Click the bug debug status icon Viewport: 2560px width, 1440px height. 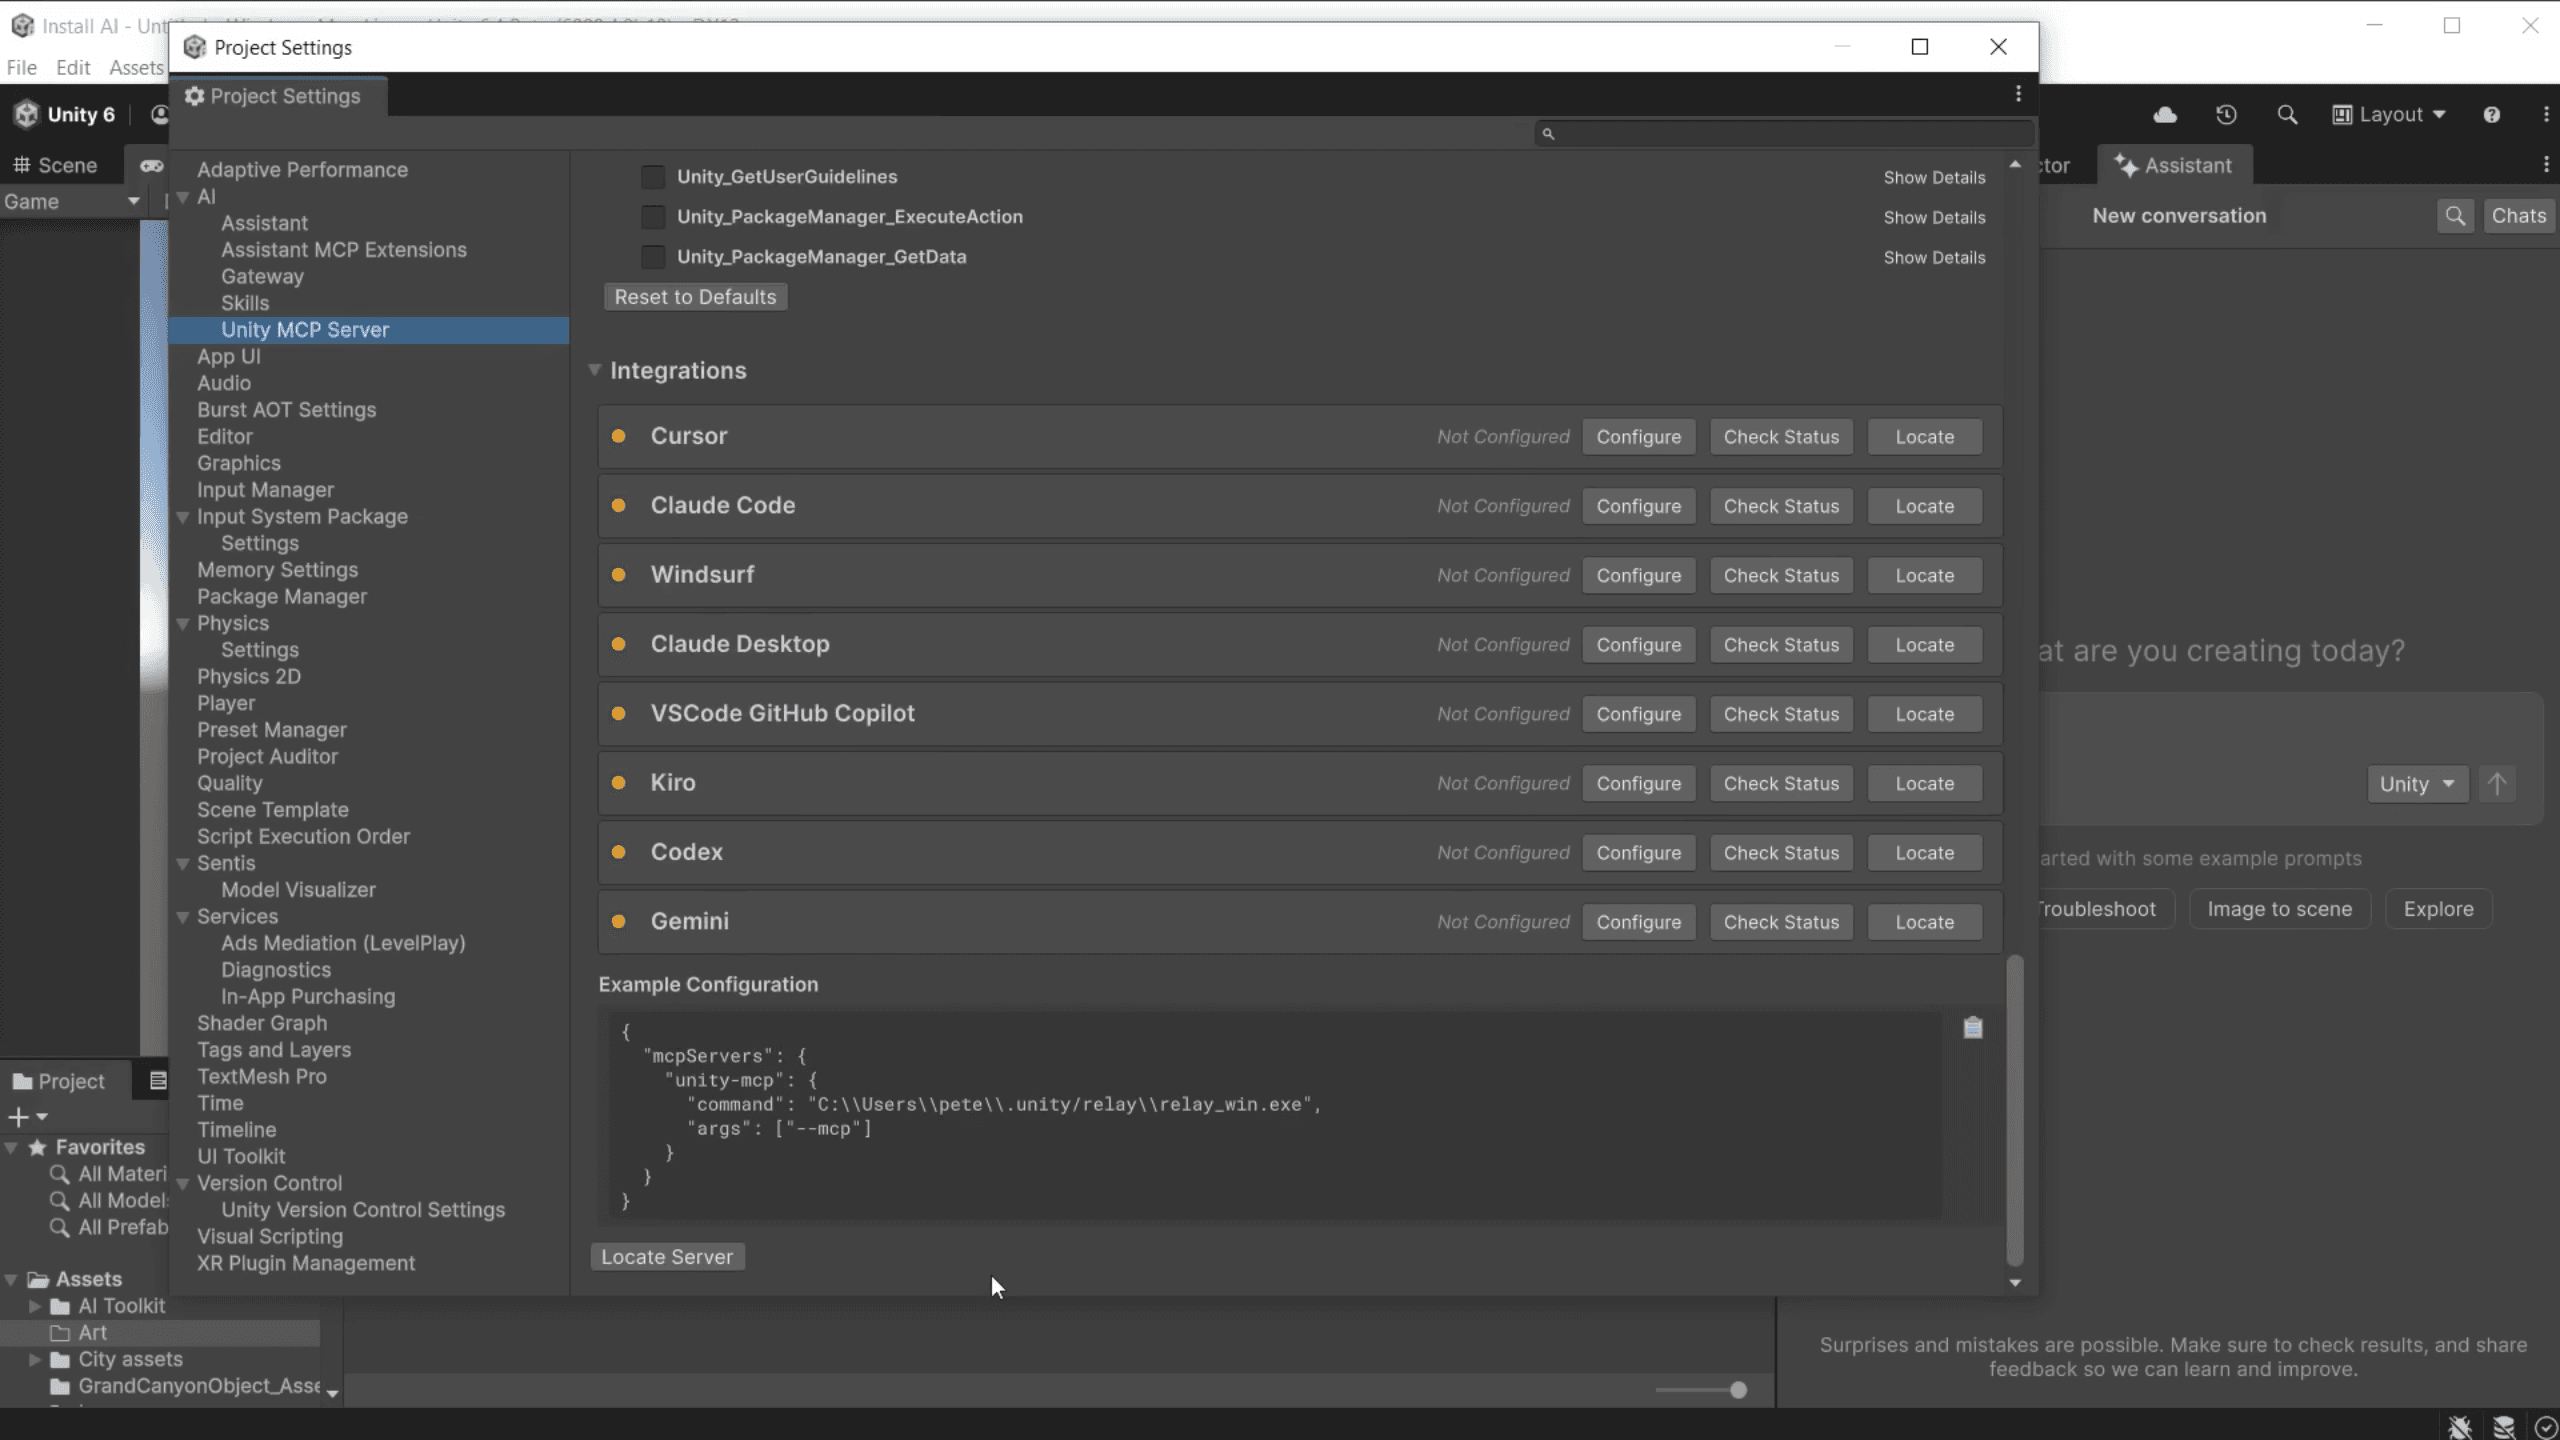pyautogui.click(x=2460, y=1426)
